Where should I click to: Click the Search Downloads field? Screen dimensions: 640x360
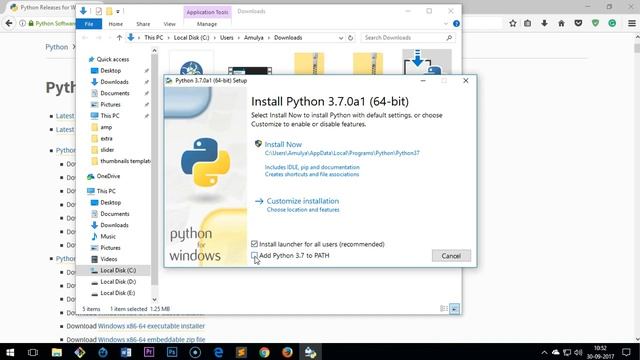408,38
